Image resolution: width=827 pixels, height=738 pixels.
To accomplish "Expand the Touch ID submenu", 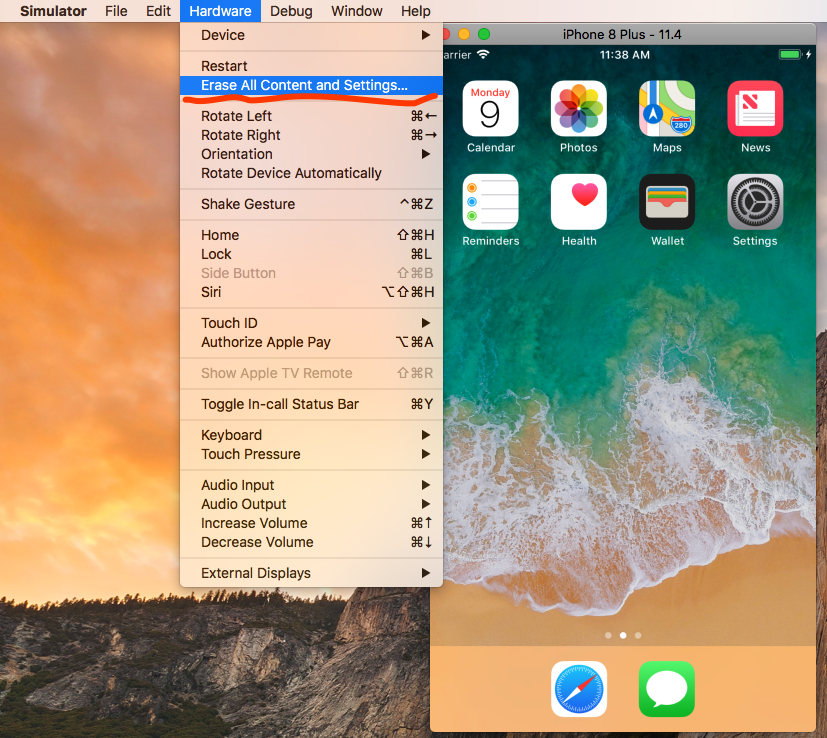I will (311, 323).
